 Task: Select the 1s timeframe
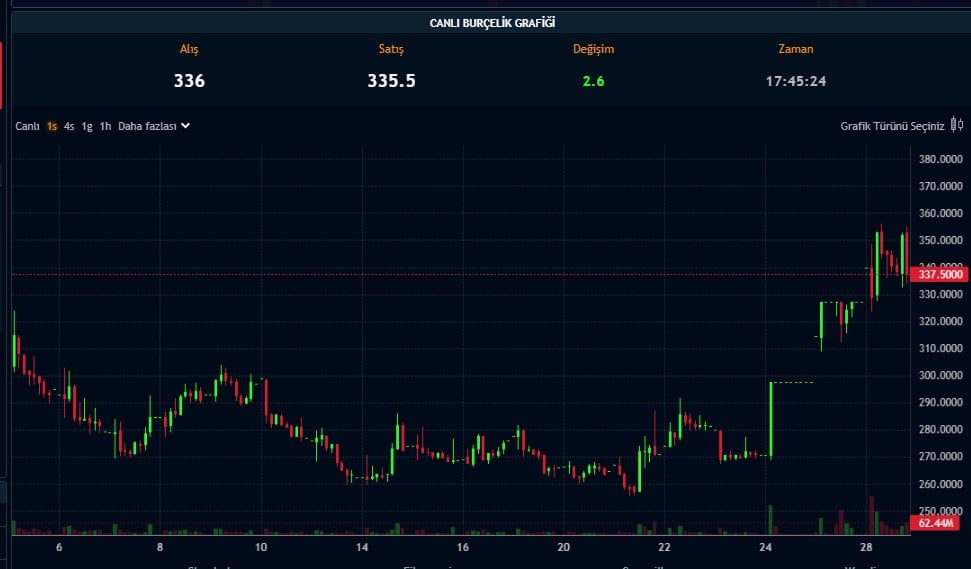[x=52, y=126]
